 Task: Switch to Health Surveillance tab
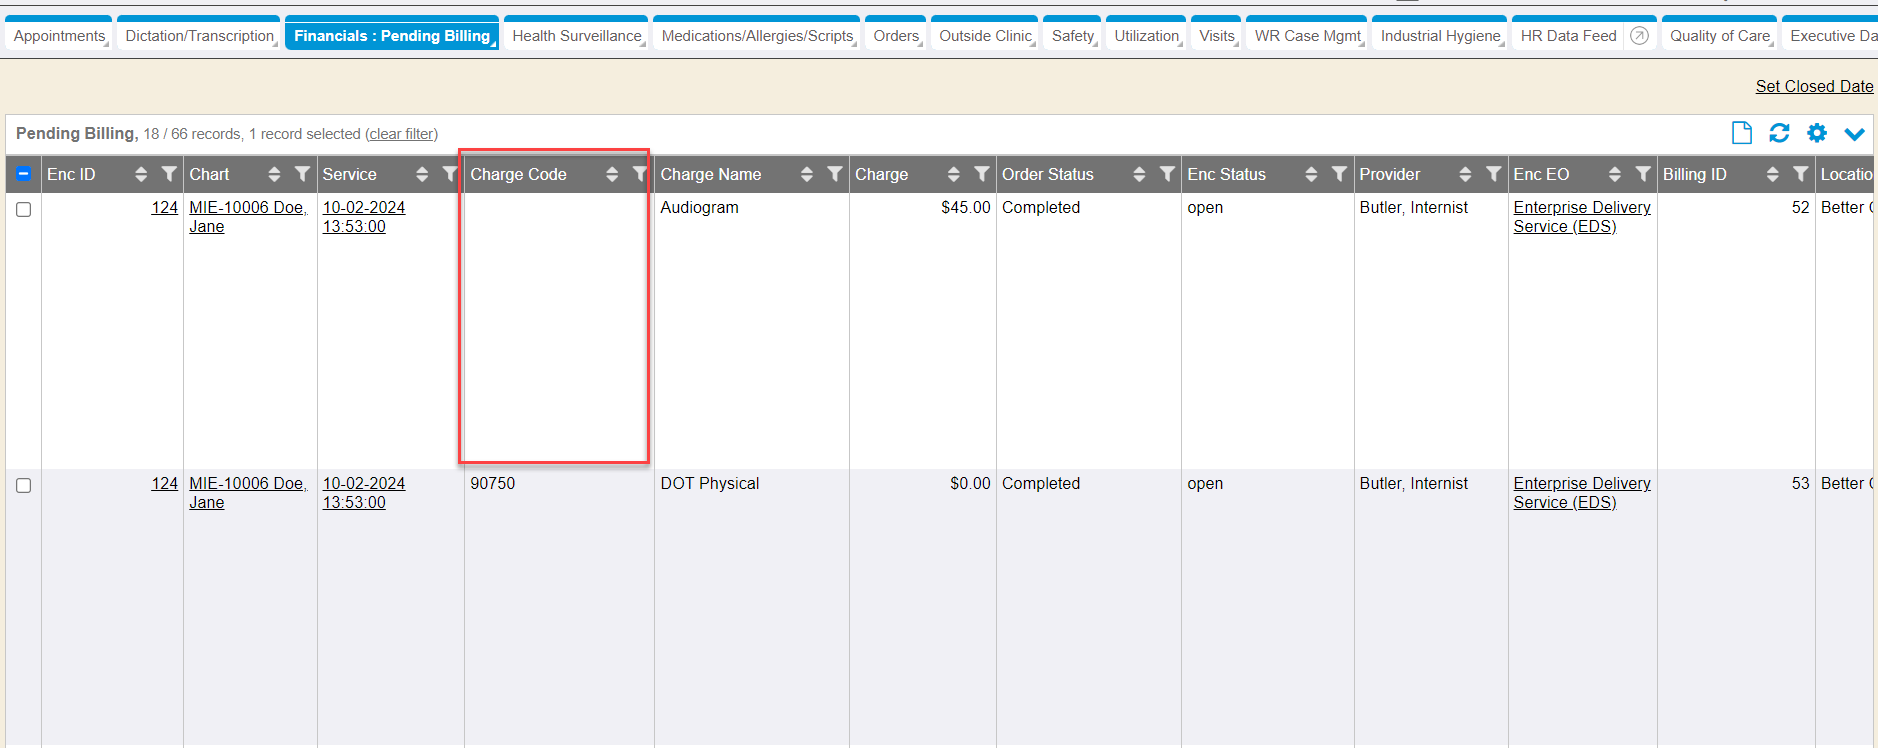[x=576, y=36]
